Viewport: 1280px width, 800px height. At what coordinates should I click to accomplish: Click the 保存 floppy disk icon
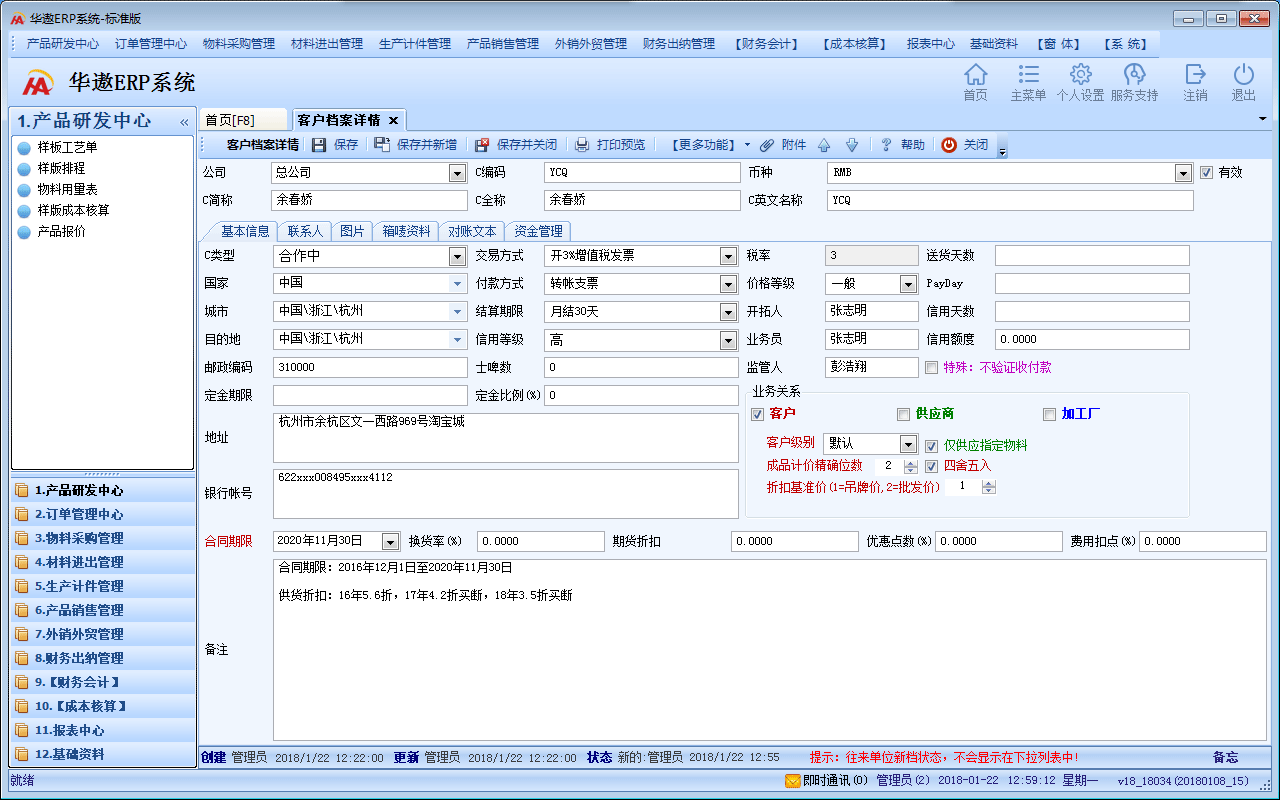(319, 145)
